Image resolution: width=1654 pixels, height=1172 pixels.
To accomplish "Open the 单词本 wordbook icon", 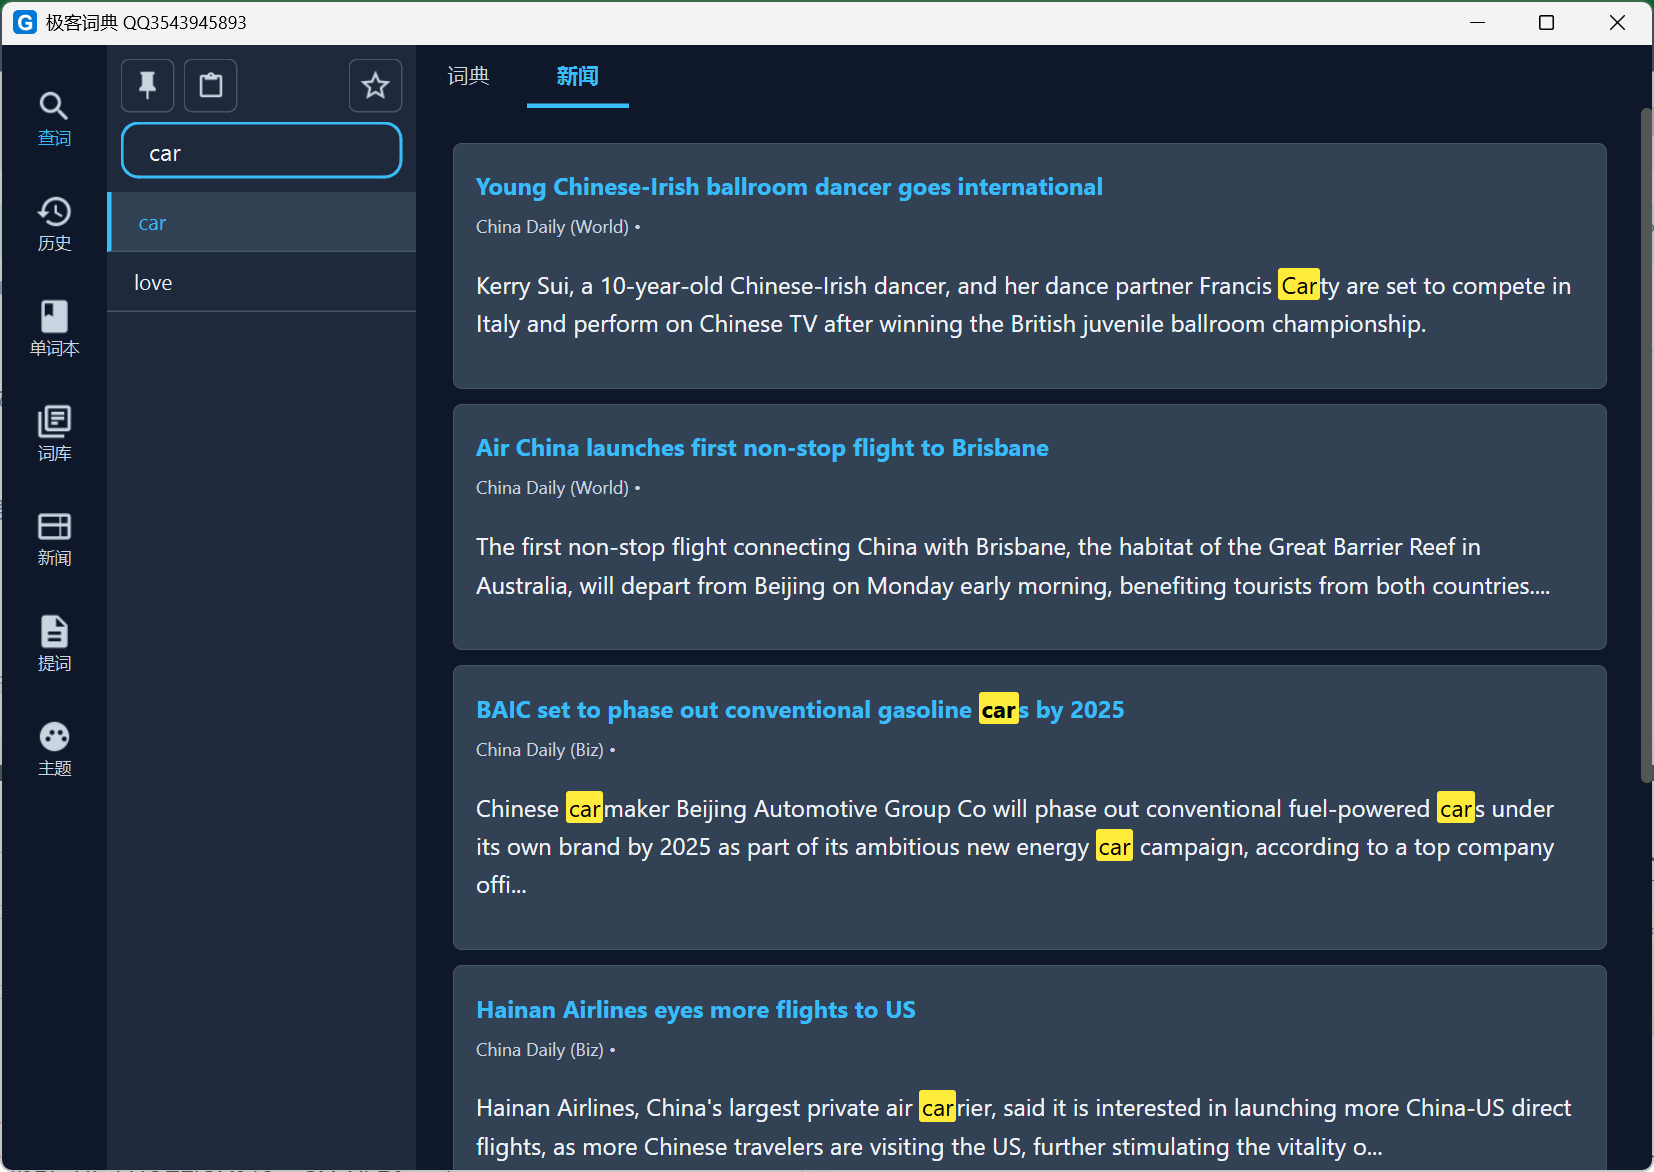I will tap(54, 328).
